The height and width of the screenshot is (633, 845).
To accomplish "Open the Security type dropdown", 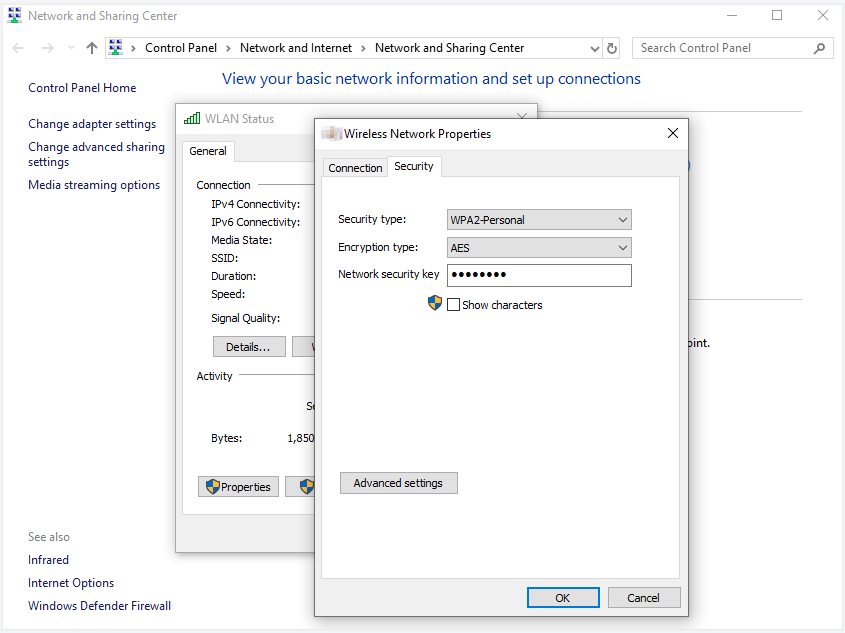I will tap(539, 220).
